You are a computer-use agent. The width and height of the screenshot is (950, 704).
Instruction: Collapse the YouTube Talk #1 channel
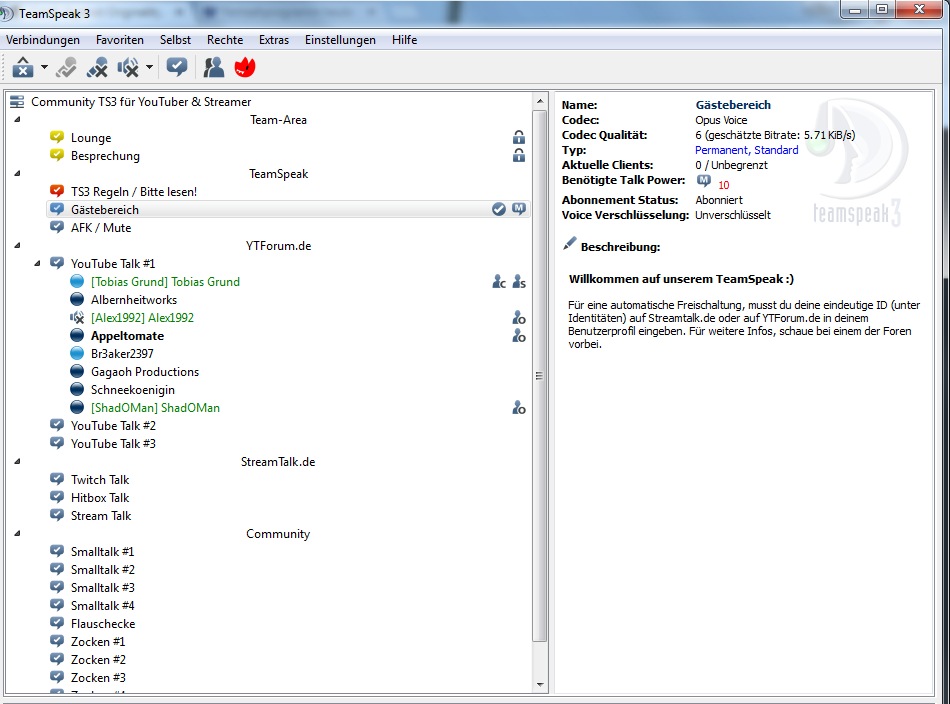(37, 263)
